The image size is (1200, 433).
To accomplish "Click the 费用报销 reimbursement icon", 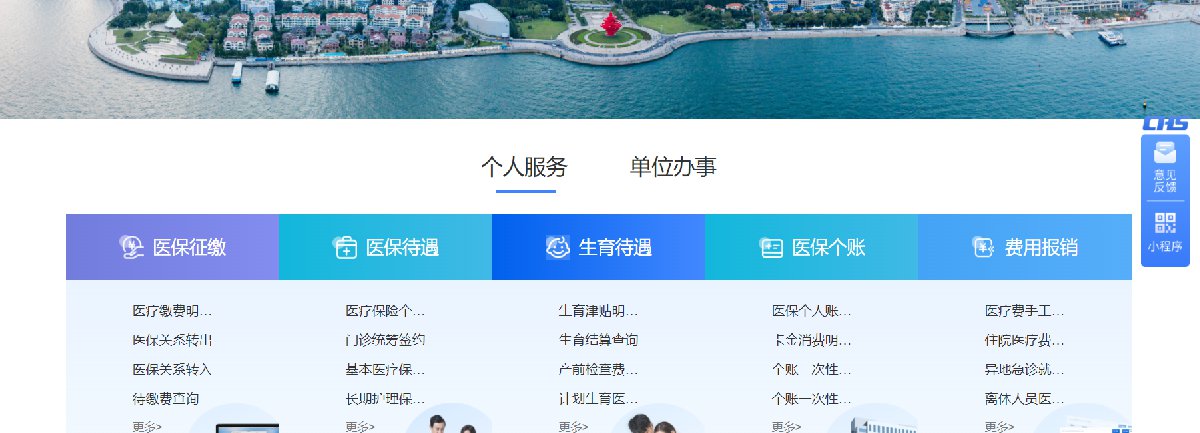I will [x=983, y=247].
